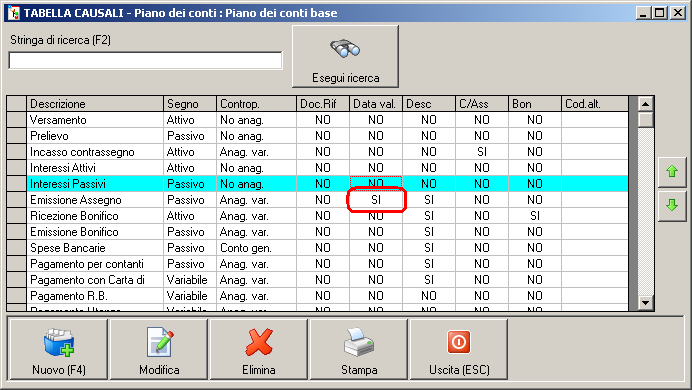Click the Cod.alt. column header
Screen dimensions: 692x390
[x=594, y=104]
